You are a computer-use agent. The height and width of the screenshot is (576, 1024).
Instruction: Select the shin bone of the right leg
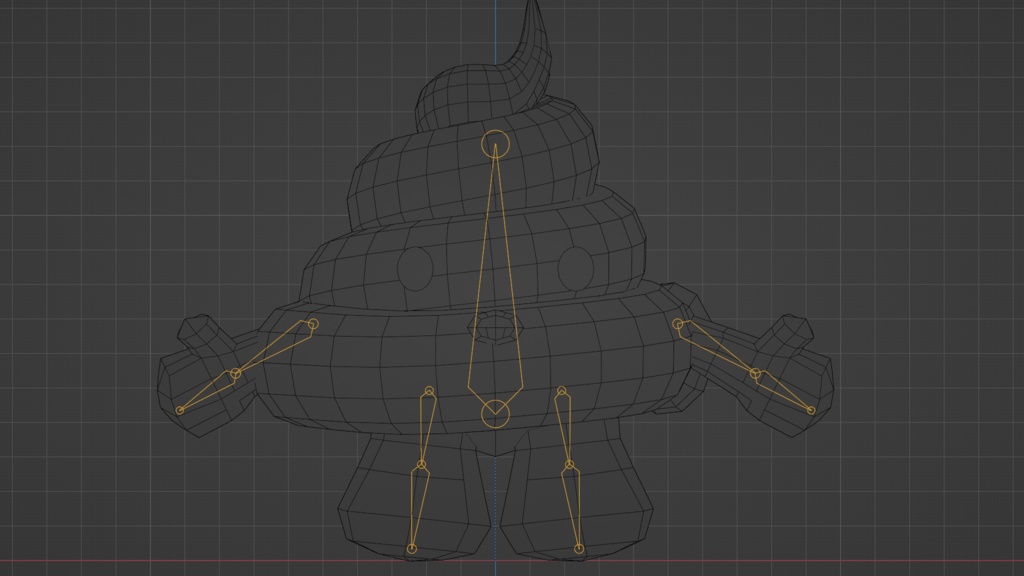coord(572,507)
